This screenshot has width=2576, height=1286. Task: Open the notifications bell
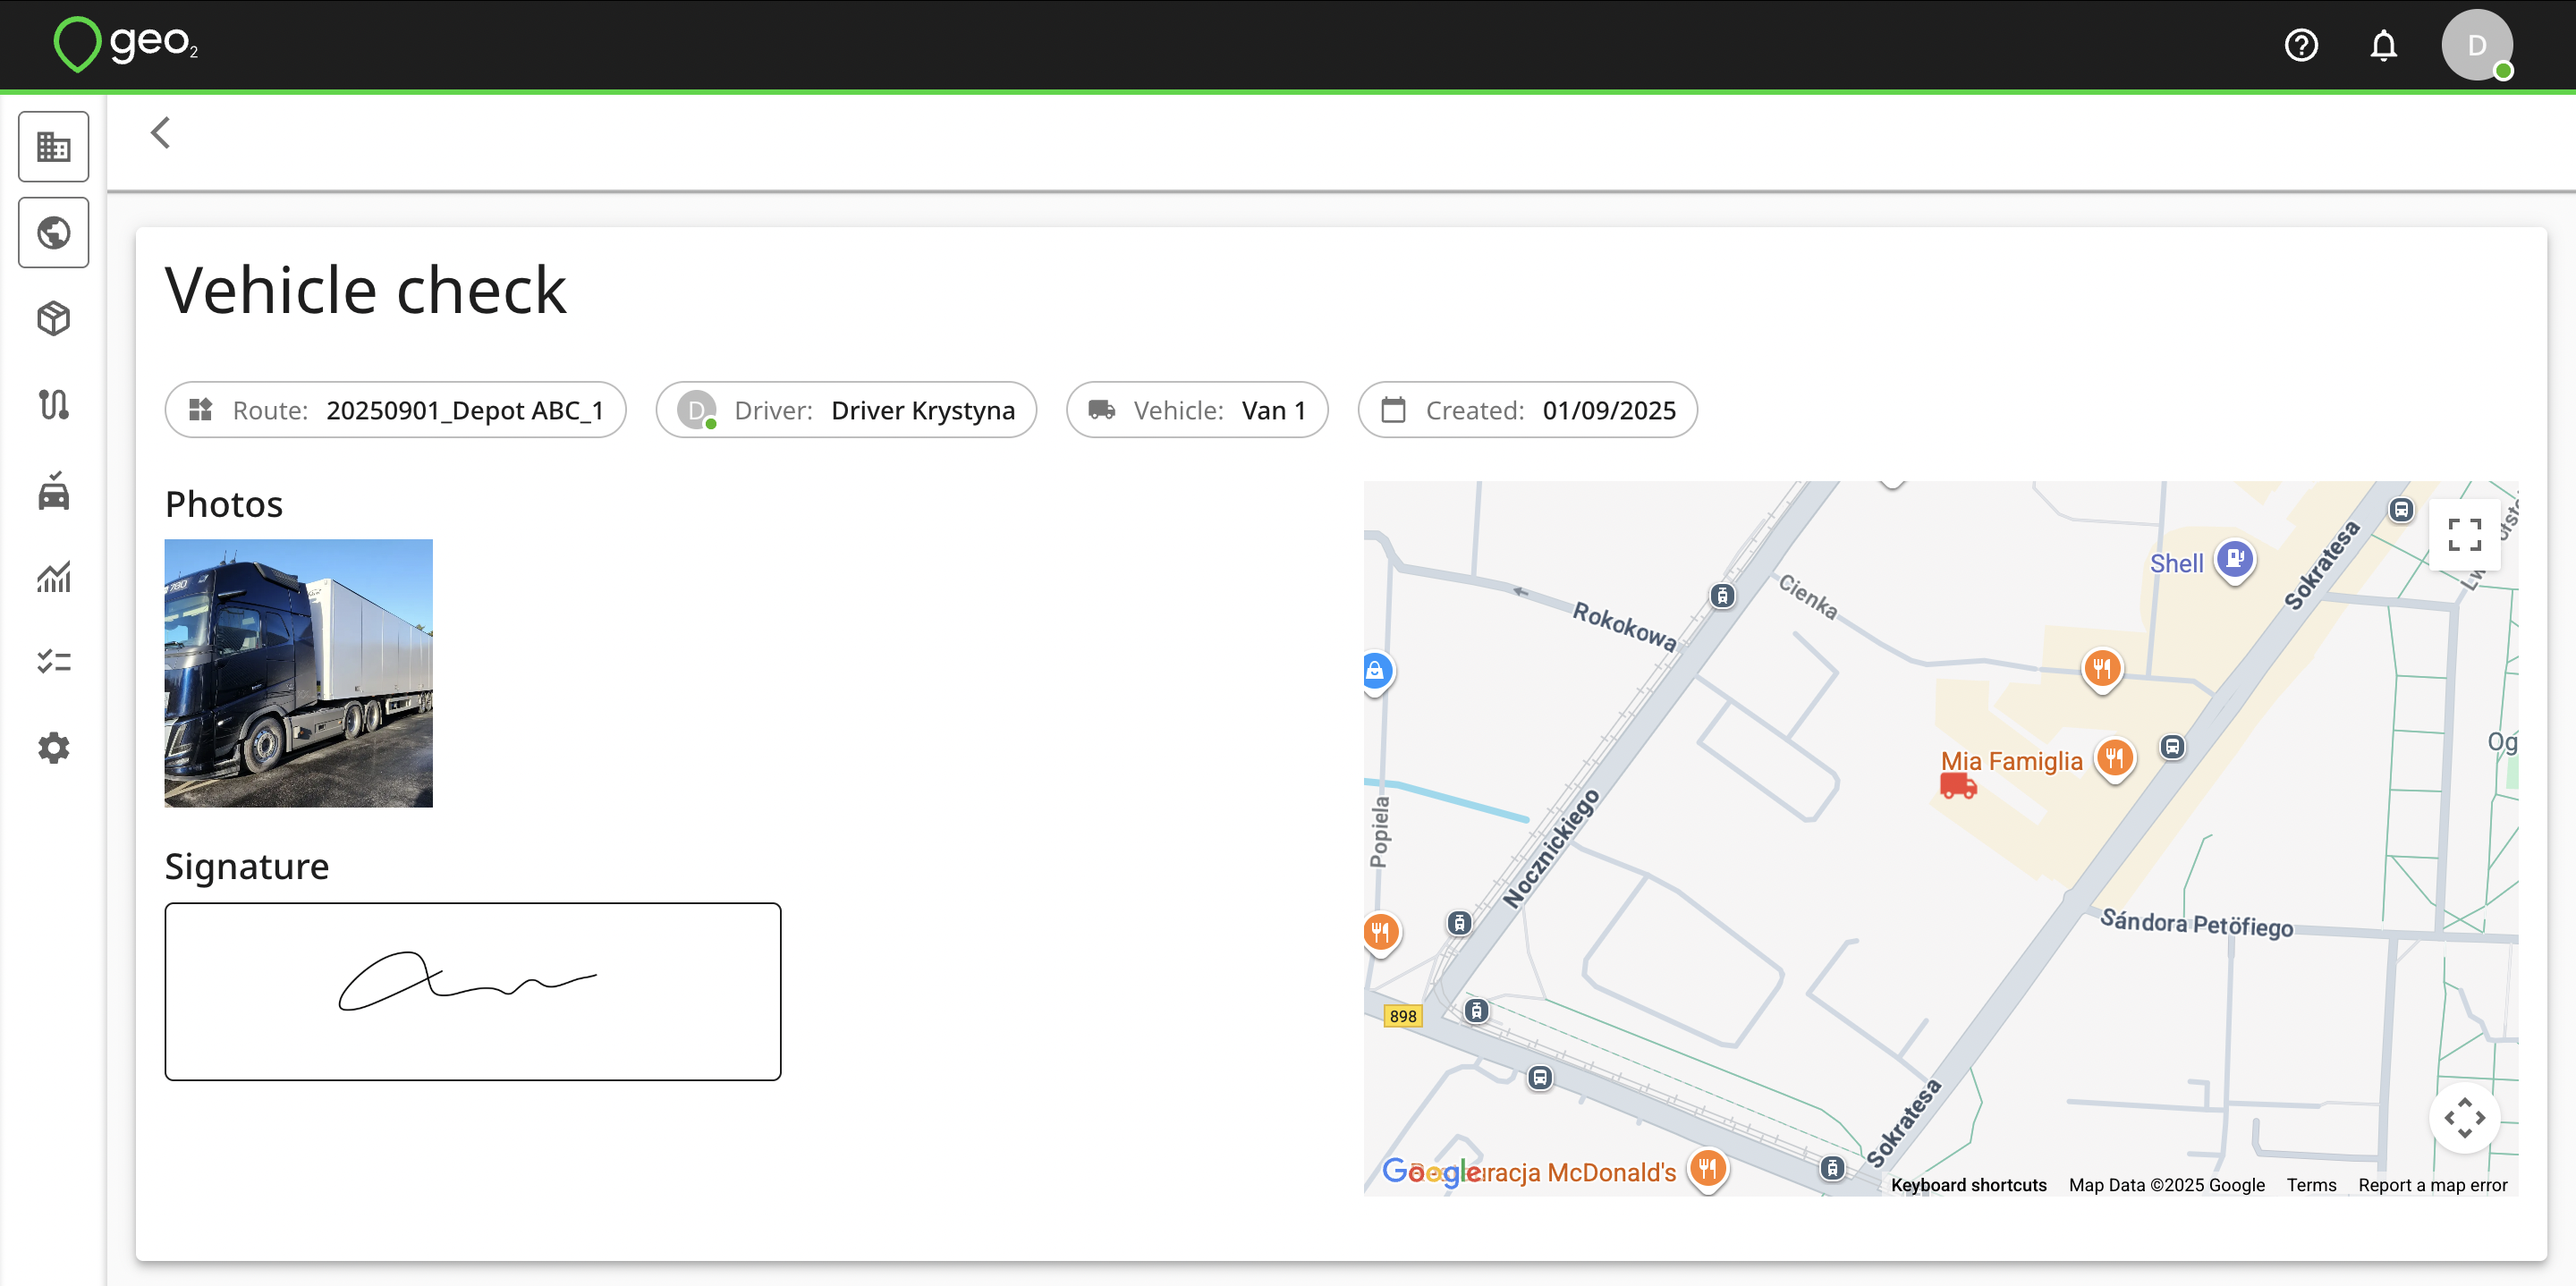[2384, 45]
